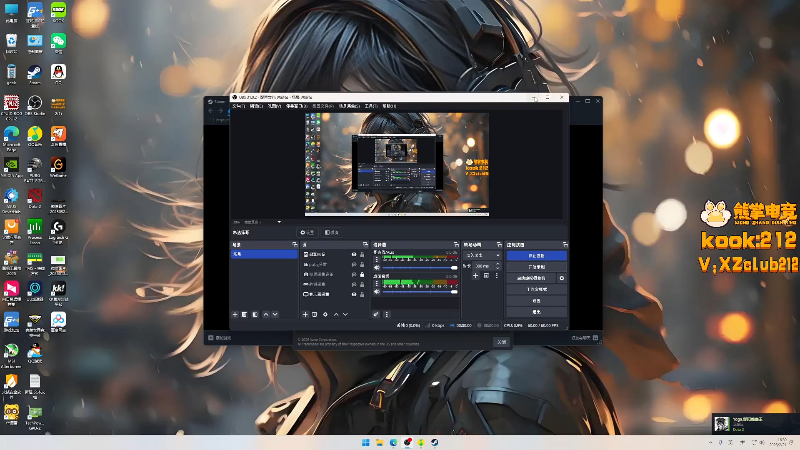Click the Start Virtual Camera button
Screen dimensions: 800x450
531,278
